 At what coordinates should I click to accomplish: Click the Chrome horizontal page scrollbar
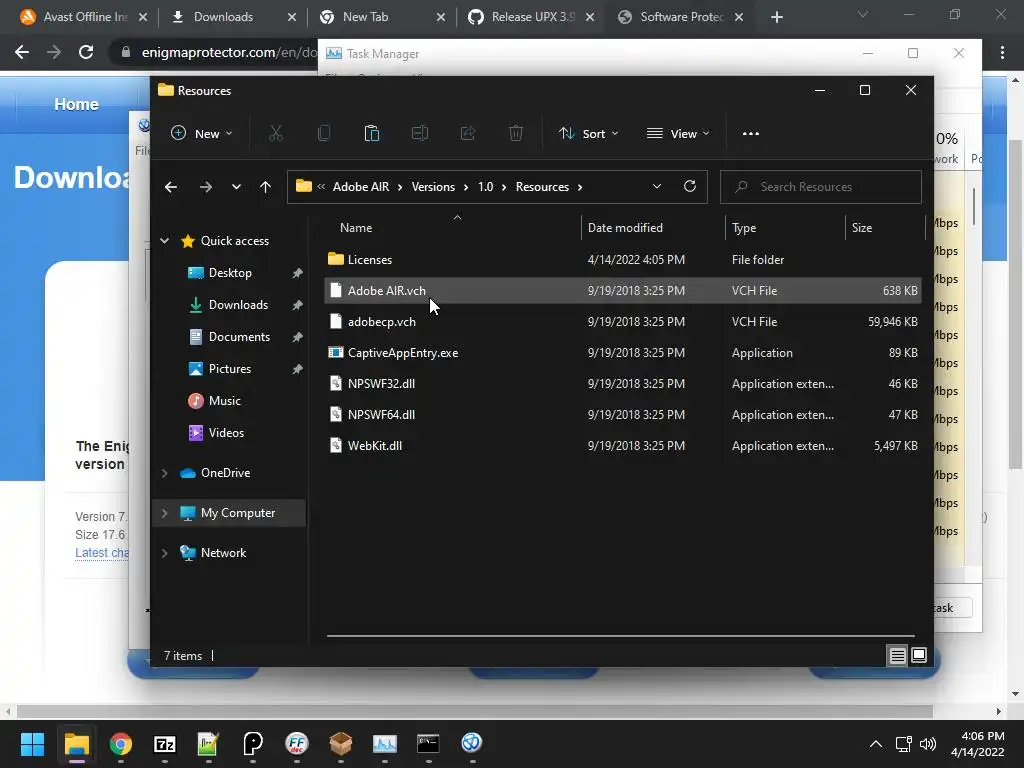(x=475, y=711)
